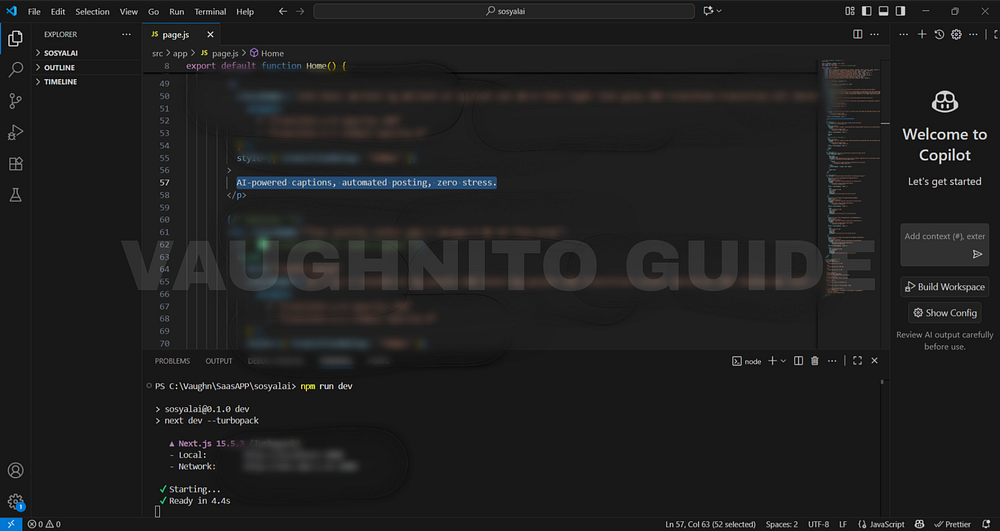Click Ln 57, Col 63 cursor position
Screen dimensions: 1000x531
pos(710,524)
